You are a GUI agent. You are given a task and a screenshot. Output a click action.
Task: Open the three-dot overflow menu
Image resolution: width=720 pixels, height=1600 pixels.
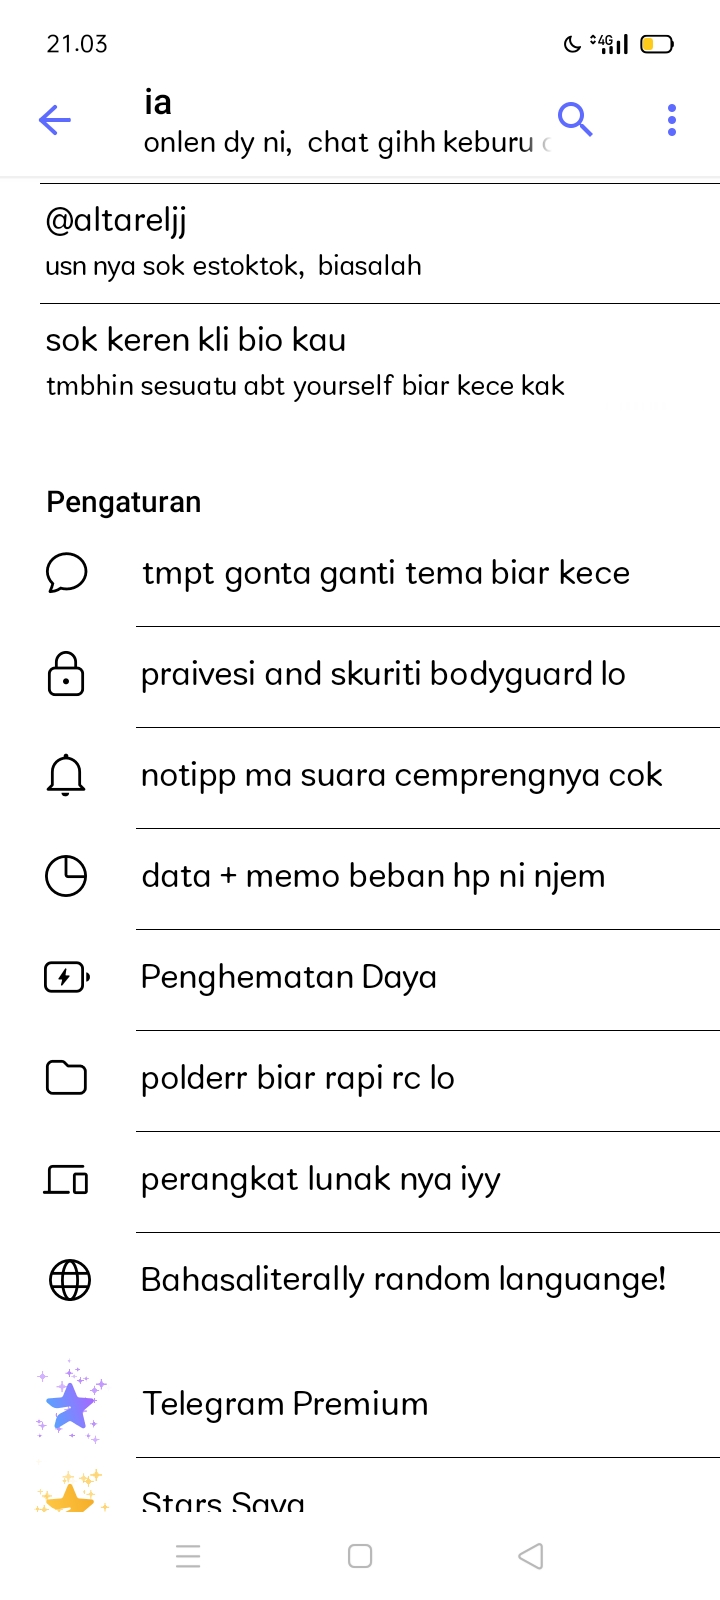point(672,120)
